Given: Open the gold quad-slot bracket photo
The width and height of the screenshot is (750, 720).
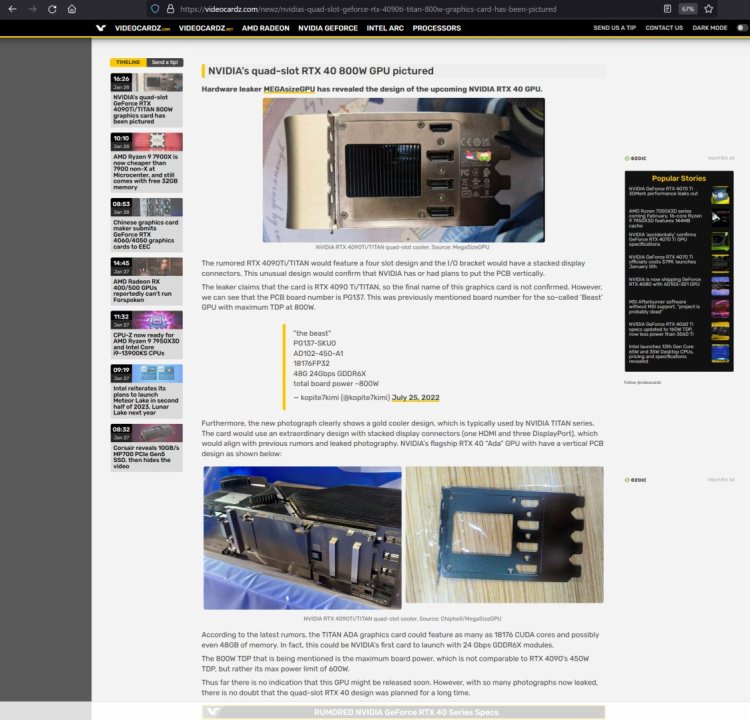Looking at the screenshot, I should [404, 170].
